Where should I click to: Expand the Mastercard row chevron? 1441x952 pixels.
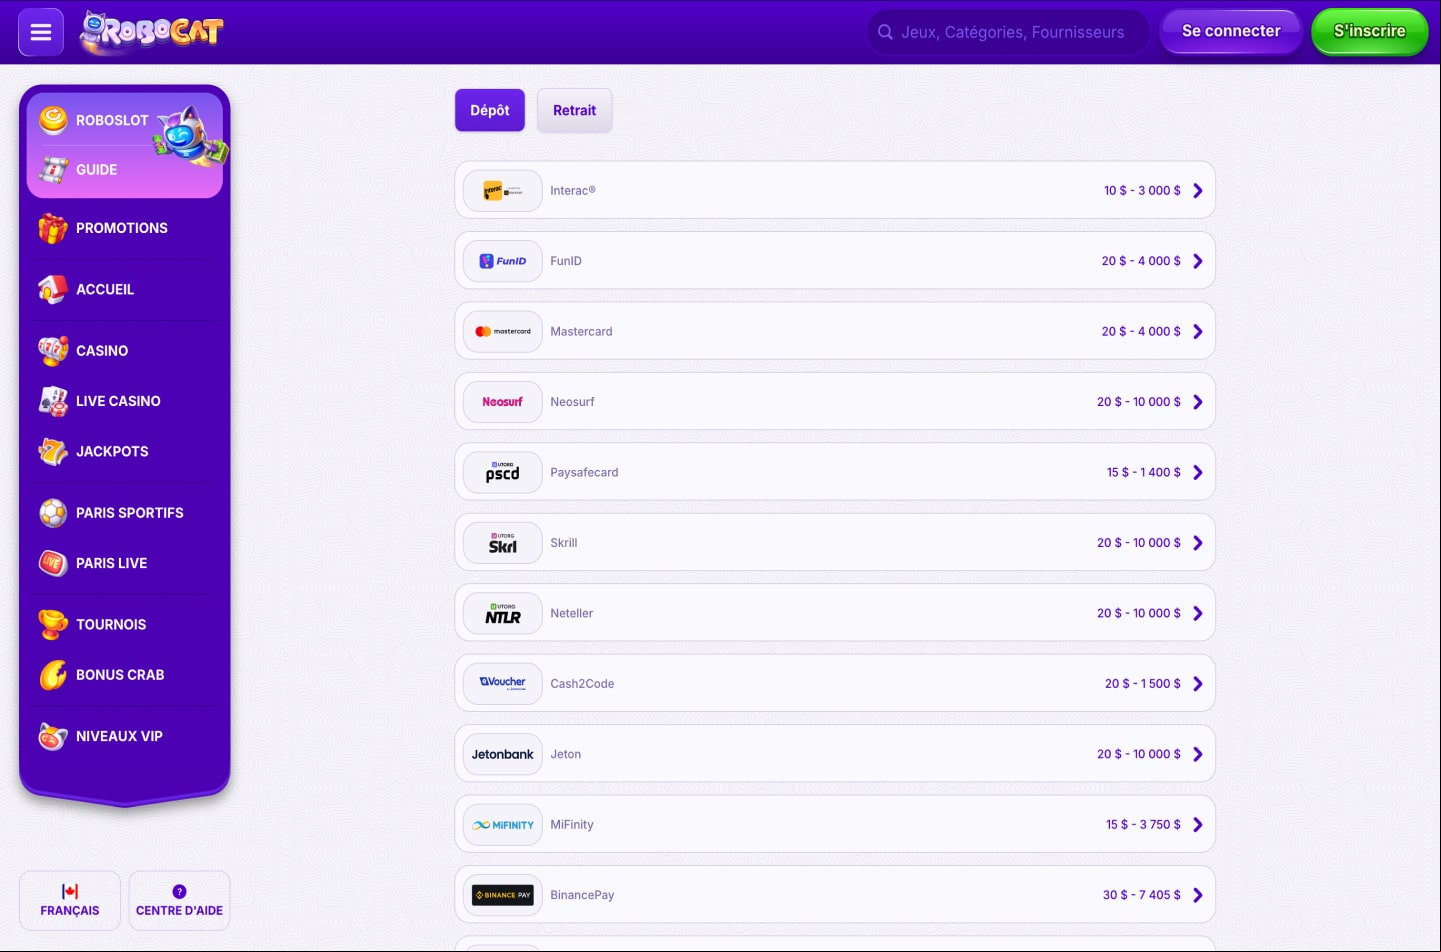[x=1197, y=332]
